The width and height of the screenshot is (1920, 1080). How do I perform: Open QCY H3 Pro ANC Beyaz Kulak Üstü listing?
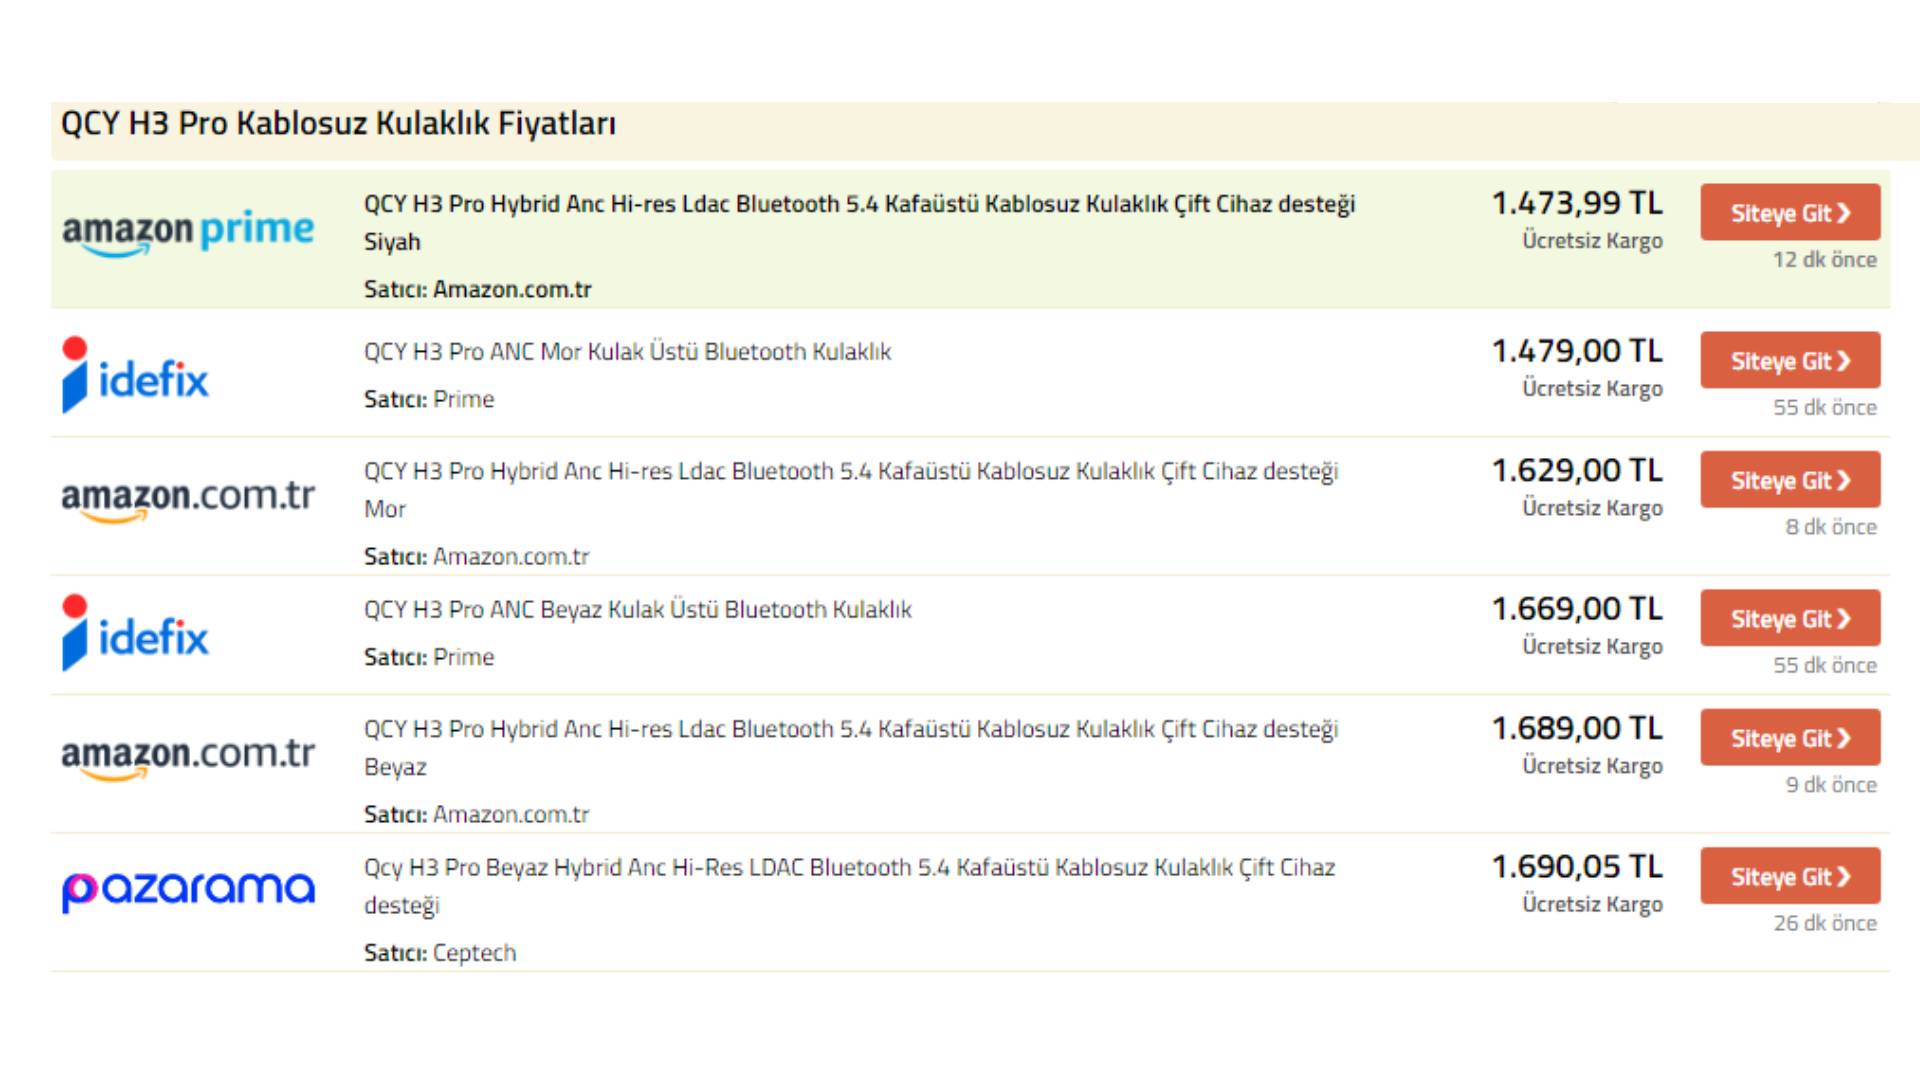(x=638, y=610)
